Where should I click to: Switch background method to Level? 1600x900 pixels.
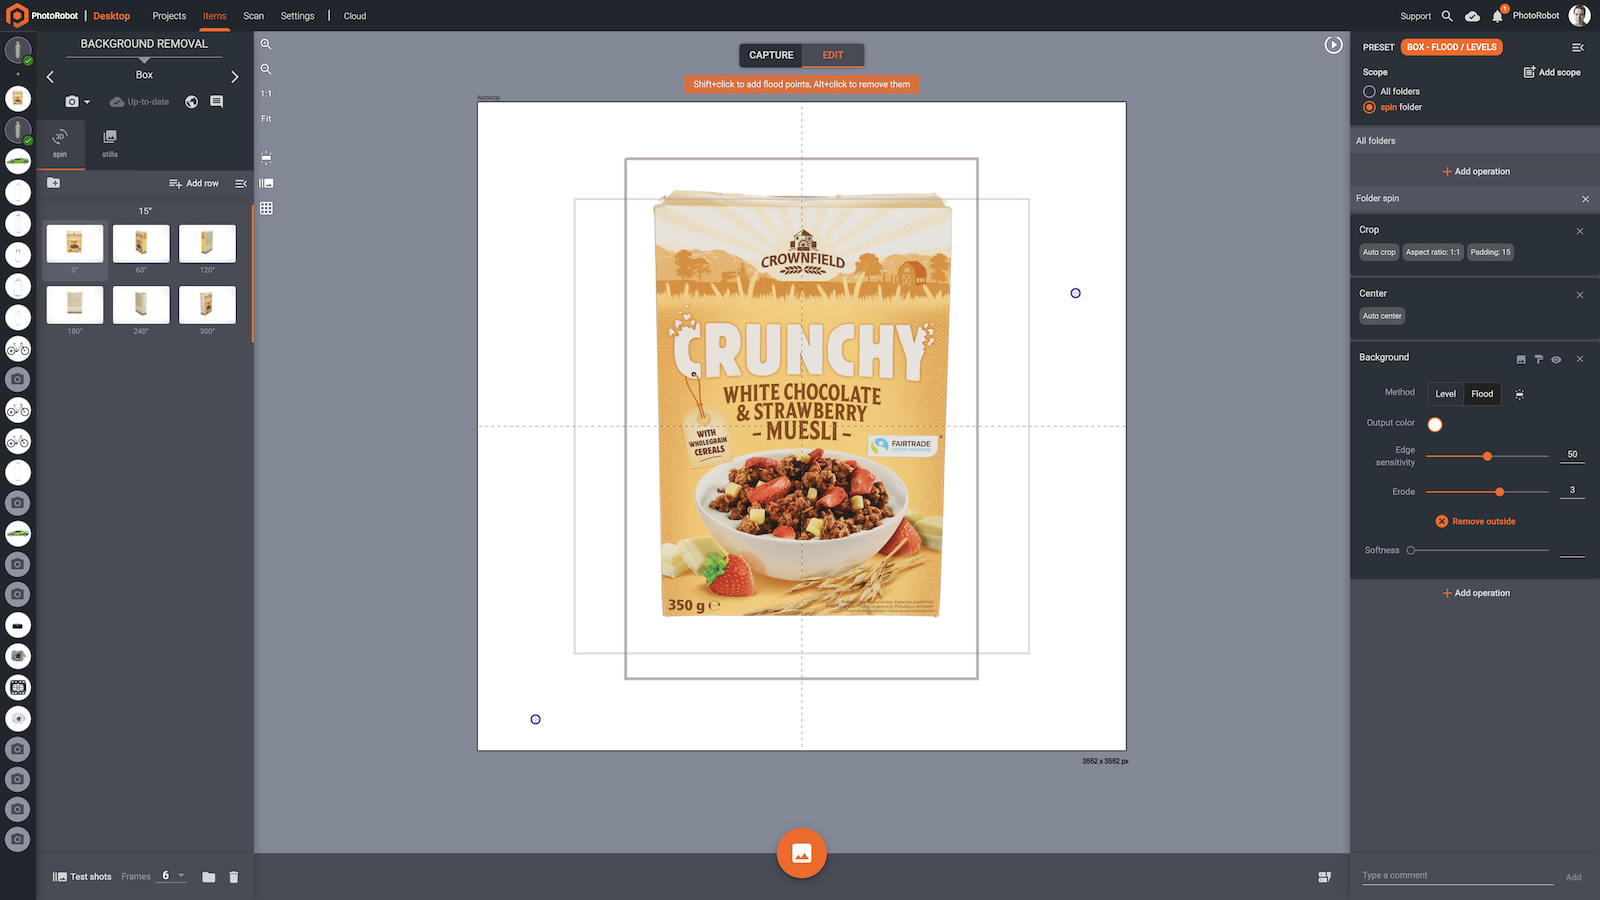point(1444,393)
